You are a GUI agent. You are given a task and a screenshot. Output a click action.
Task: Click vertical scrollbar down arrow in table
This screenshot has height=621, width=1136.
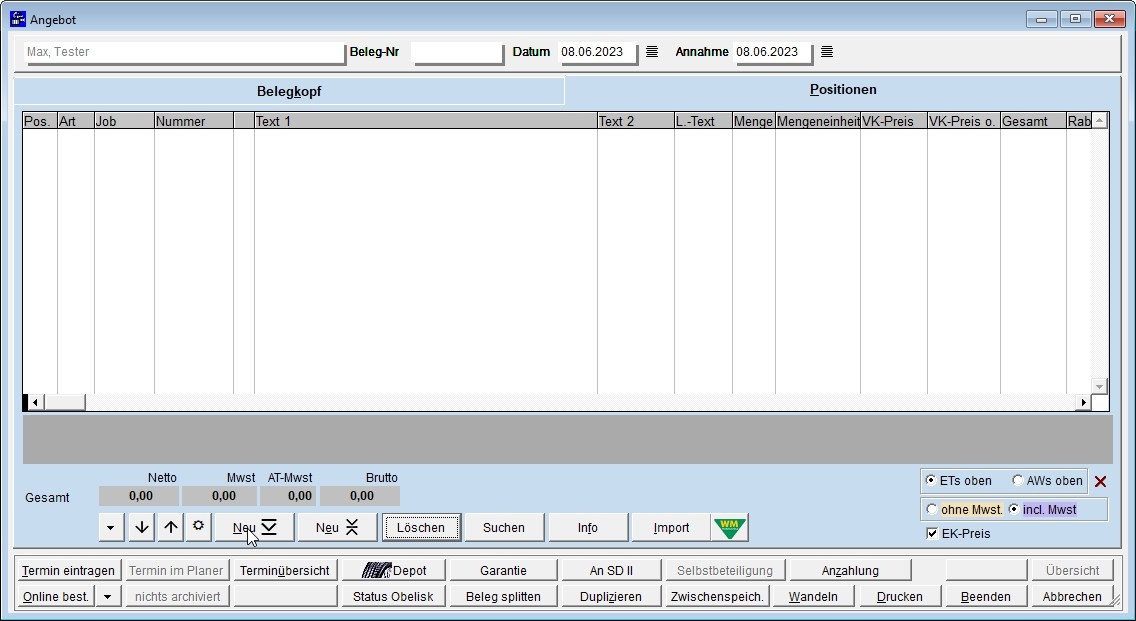(1100, 386)
